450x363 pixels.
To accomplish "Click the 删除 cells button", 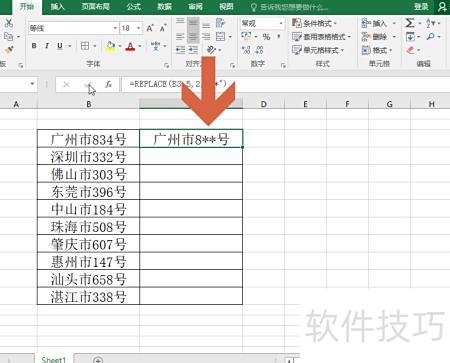I will point(379,37).
